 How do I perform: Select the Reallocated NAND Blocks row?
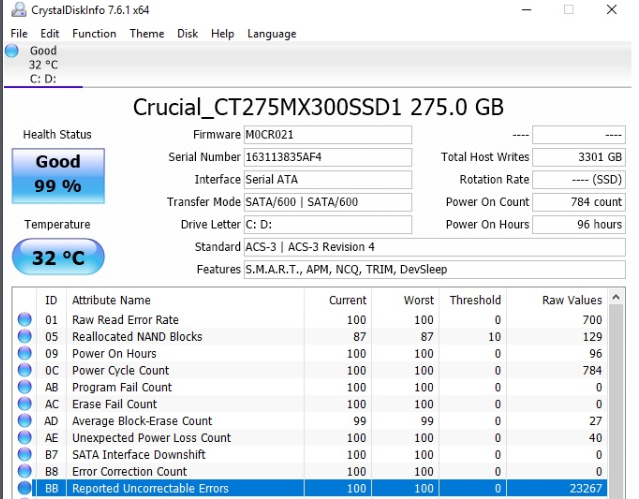pyautogui.click(x=310, y=336)
